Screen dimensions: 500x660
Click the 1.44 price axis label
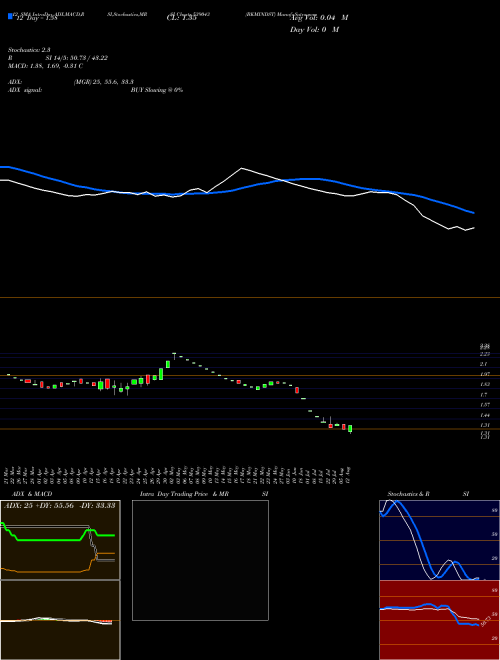[x=484, y=415]
